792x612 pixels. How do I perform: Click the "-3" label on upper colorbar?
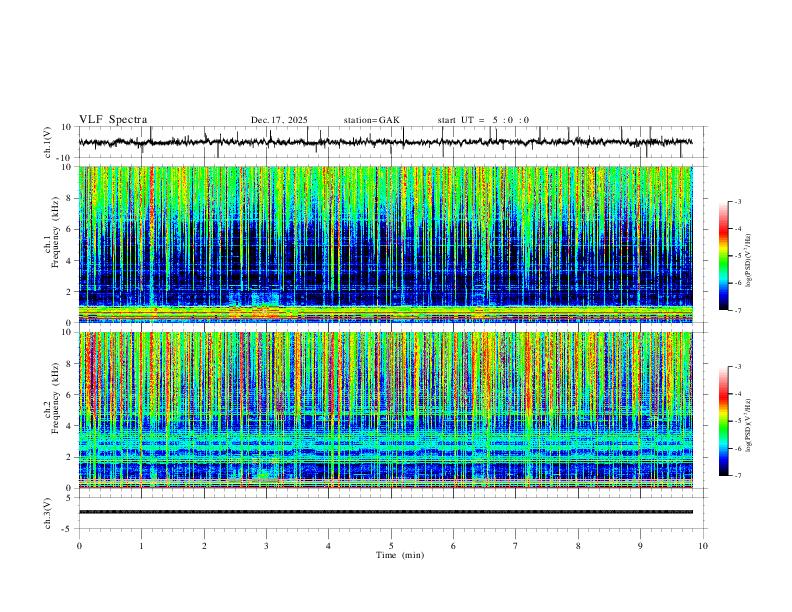[x=738, y=201]
